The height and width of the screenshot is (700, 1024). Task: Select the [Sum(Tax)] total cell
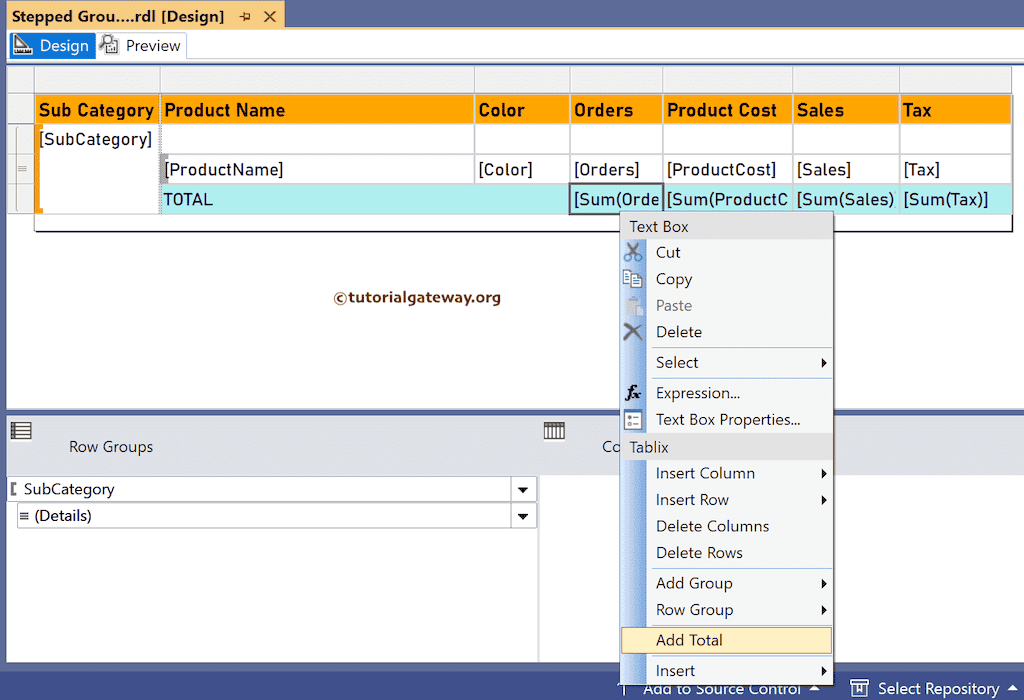pos(955,199)
